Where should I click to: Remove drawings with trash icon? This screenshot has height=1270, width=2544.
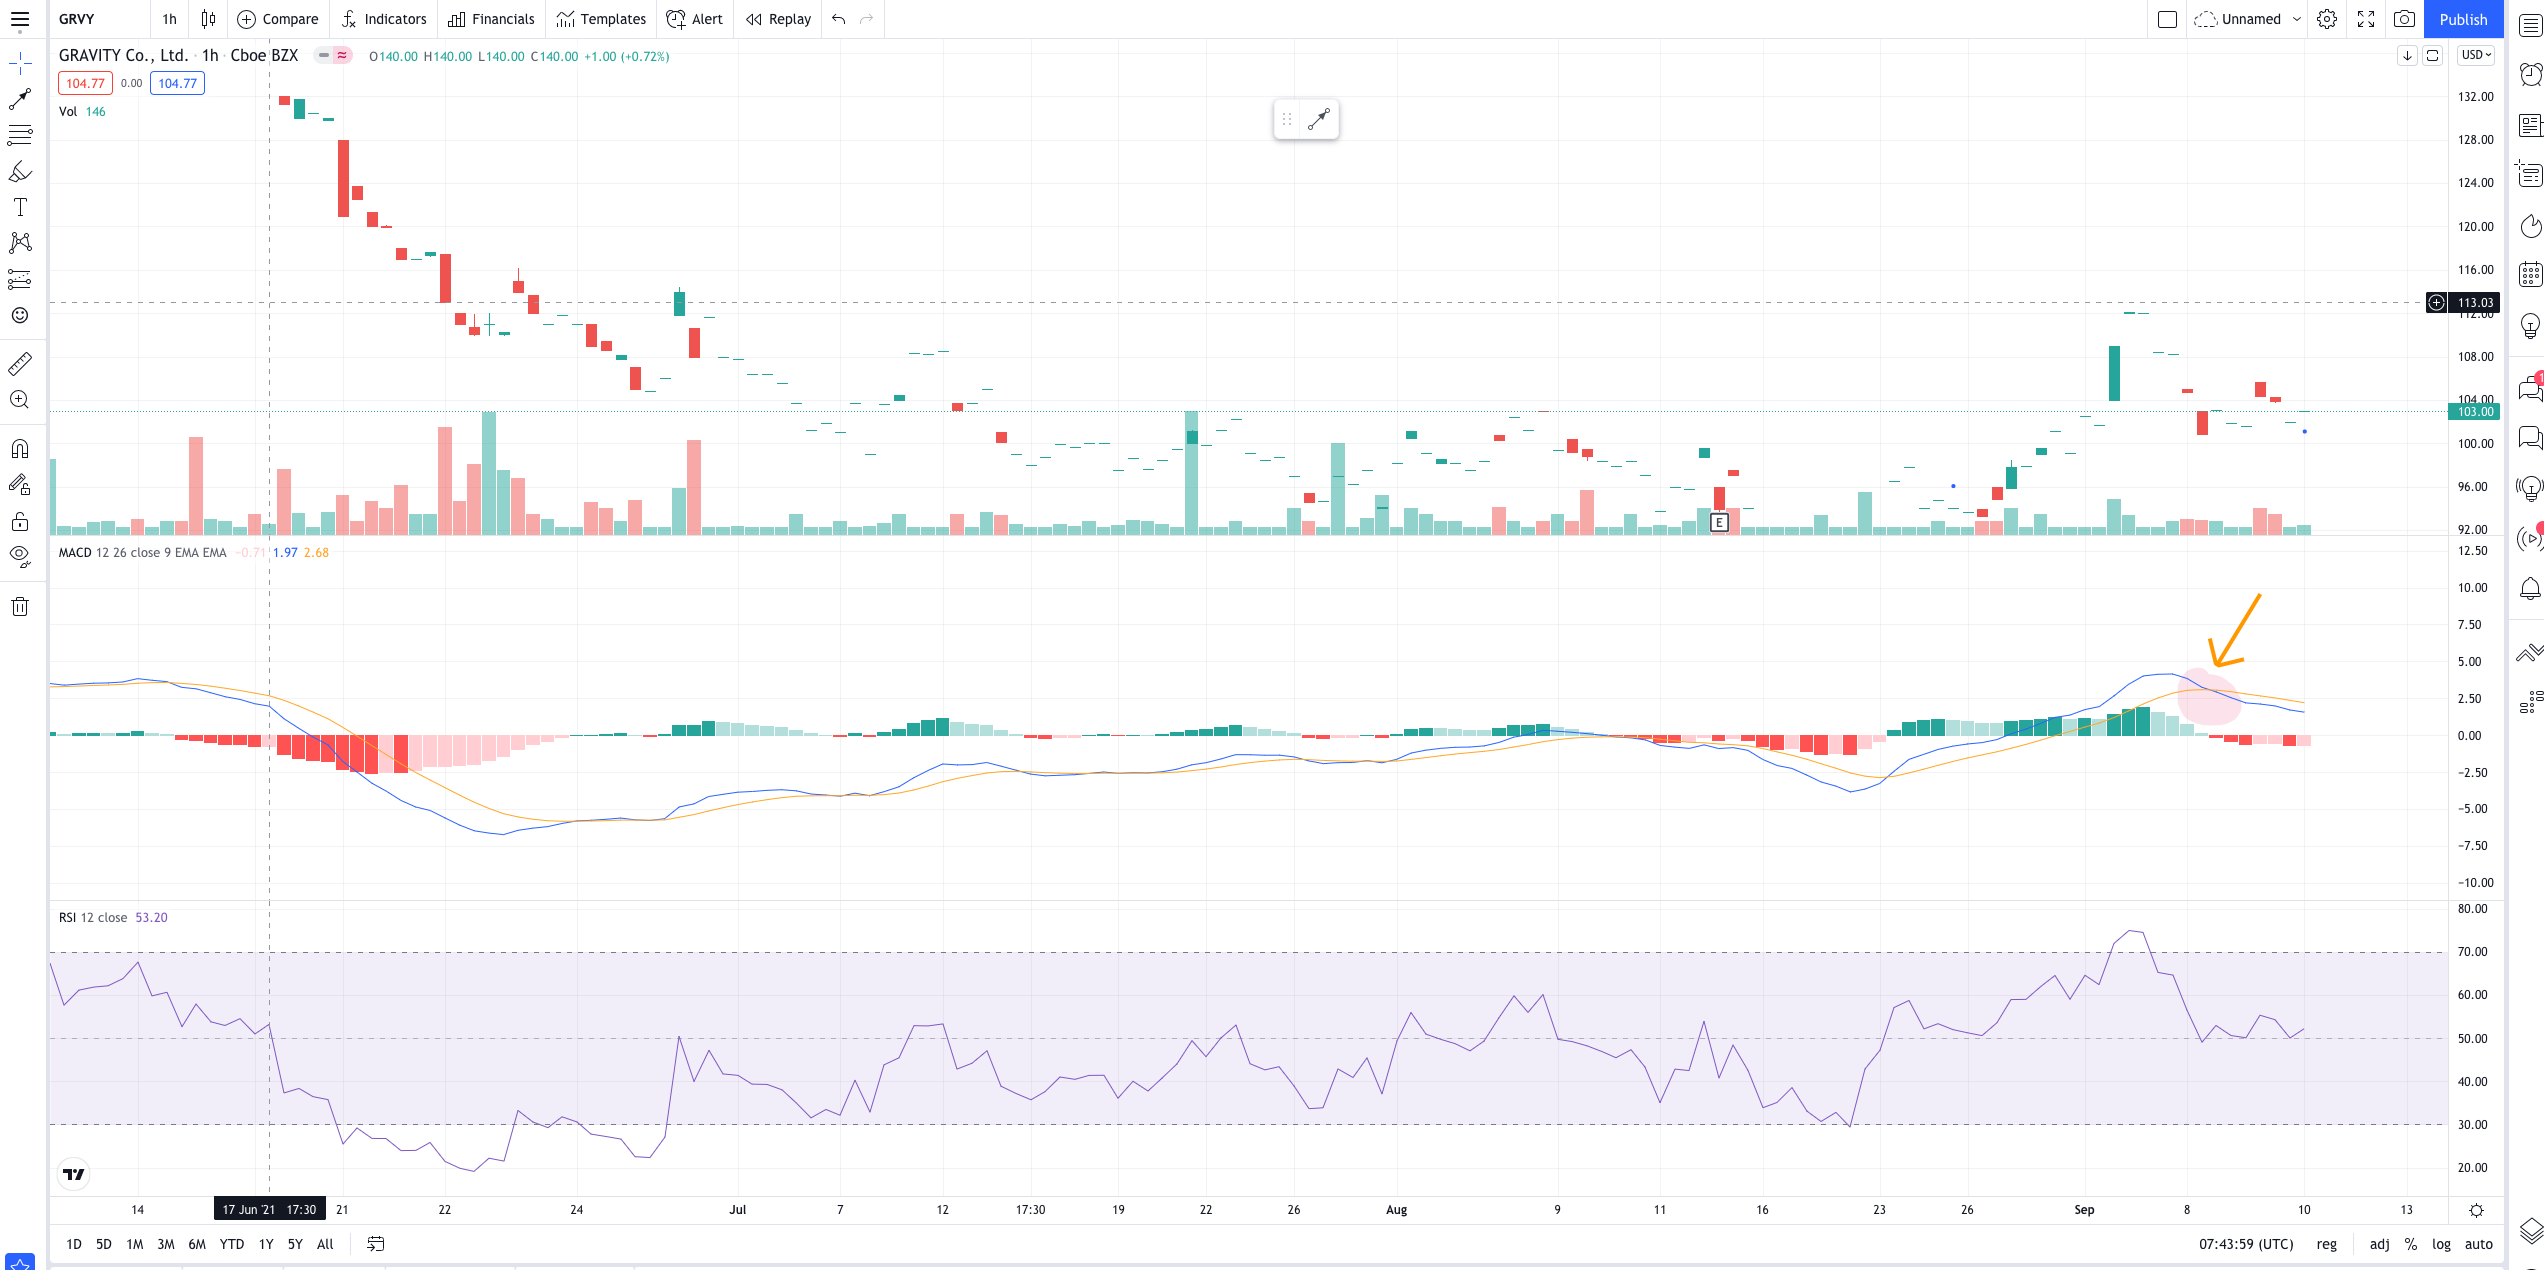click(20, 606)
